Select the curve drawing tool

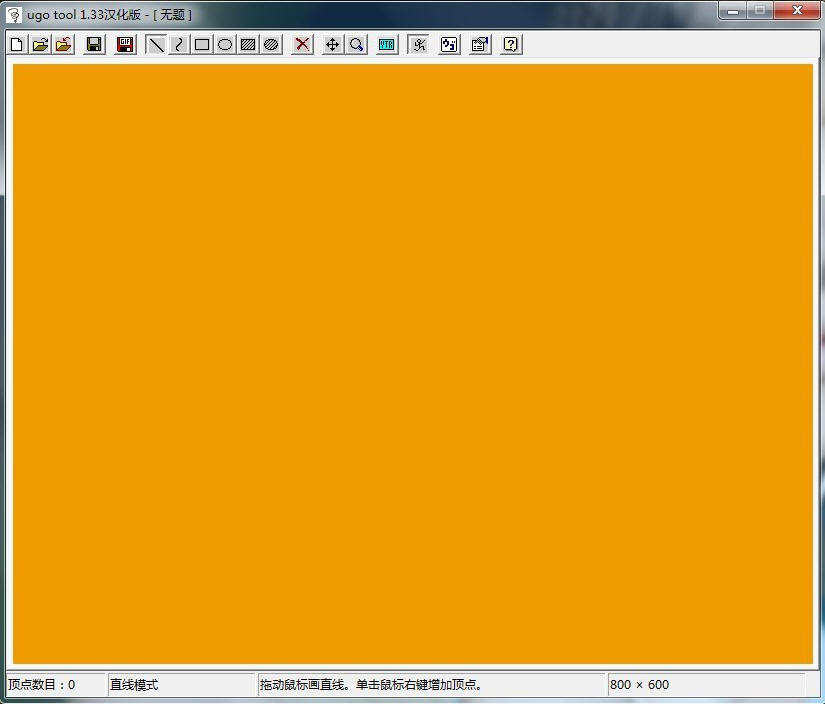179,45
